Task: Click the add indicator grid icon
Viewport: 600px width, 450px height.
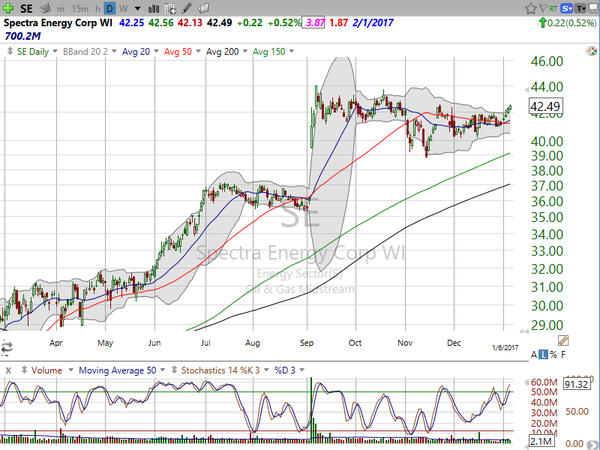Action: click(x=170, y=8)
